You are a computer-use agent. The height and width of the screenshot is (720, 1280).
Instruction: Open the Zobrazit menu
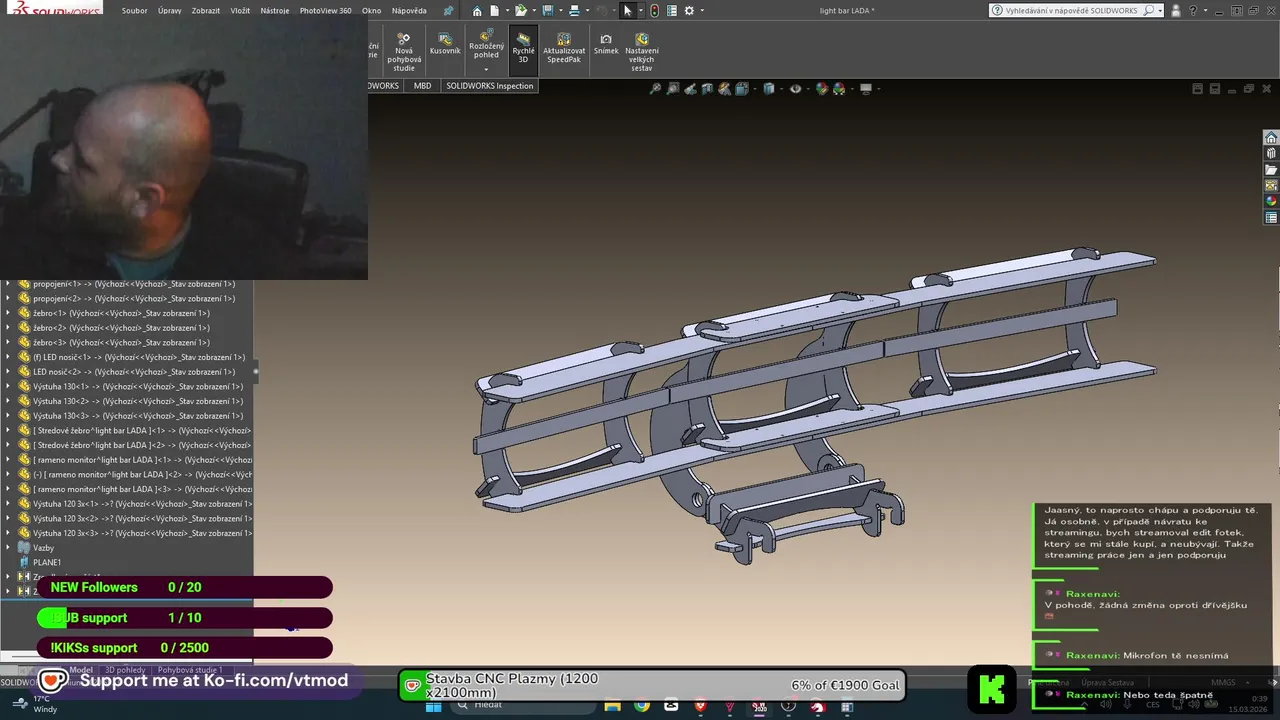pyautogui.click(x=206, y=11)
